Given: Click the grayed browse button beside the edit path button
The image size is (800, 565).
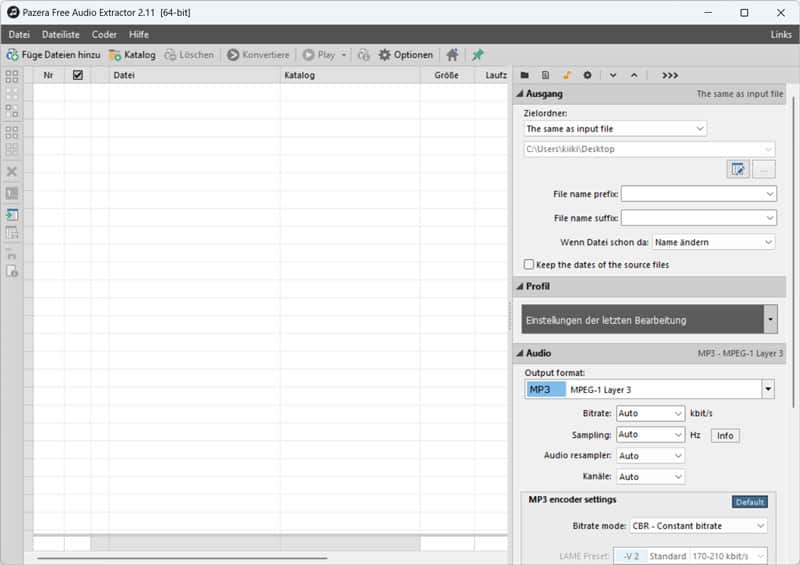Looking at the screenshot, I should (x=763, y=169).
